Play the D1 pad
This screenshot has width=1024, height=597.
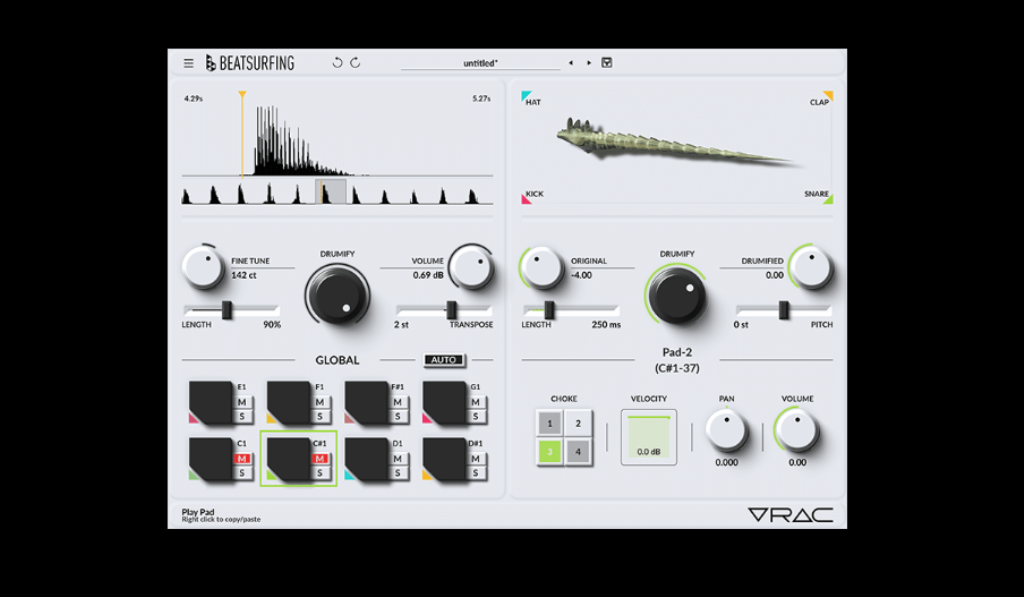pyautogui.click(x=366, y=459)
